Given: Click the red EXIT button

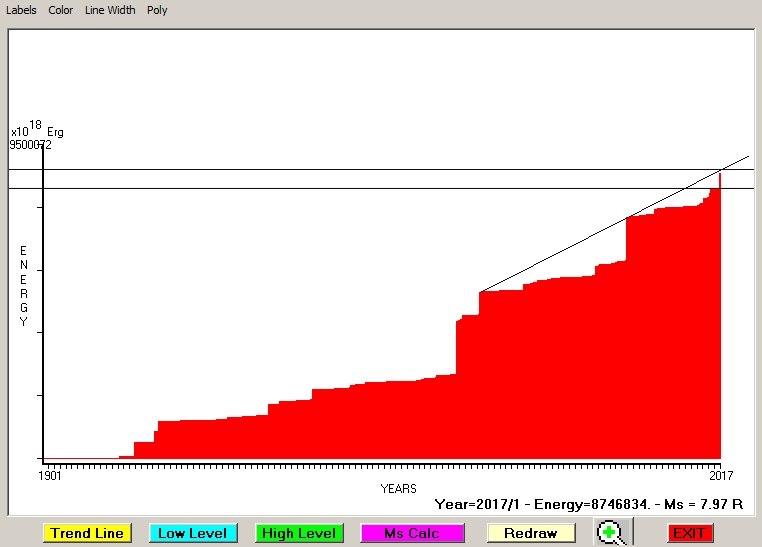Looking at the screenshot, I should coord(689,533).
